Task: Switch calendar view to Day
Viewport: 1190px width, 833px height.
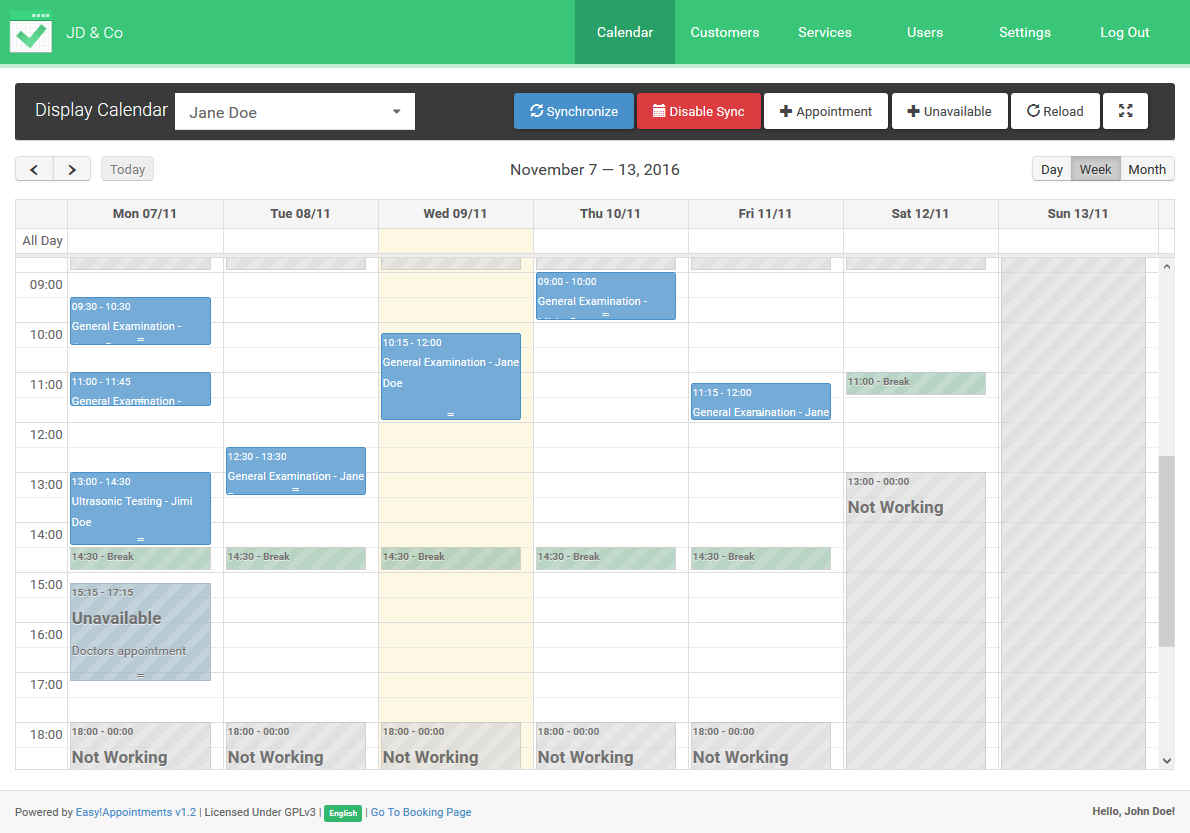Action: (x=1051, y=169)
